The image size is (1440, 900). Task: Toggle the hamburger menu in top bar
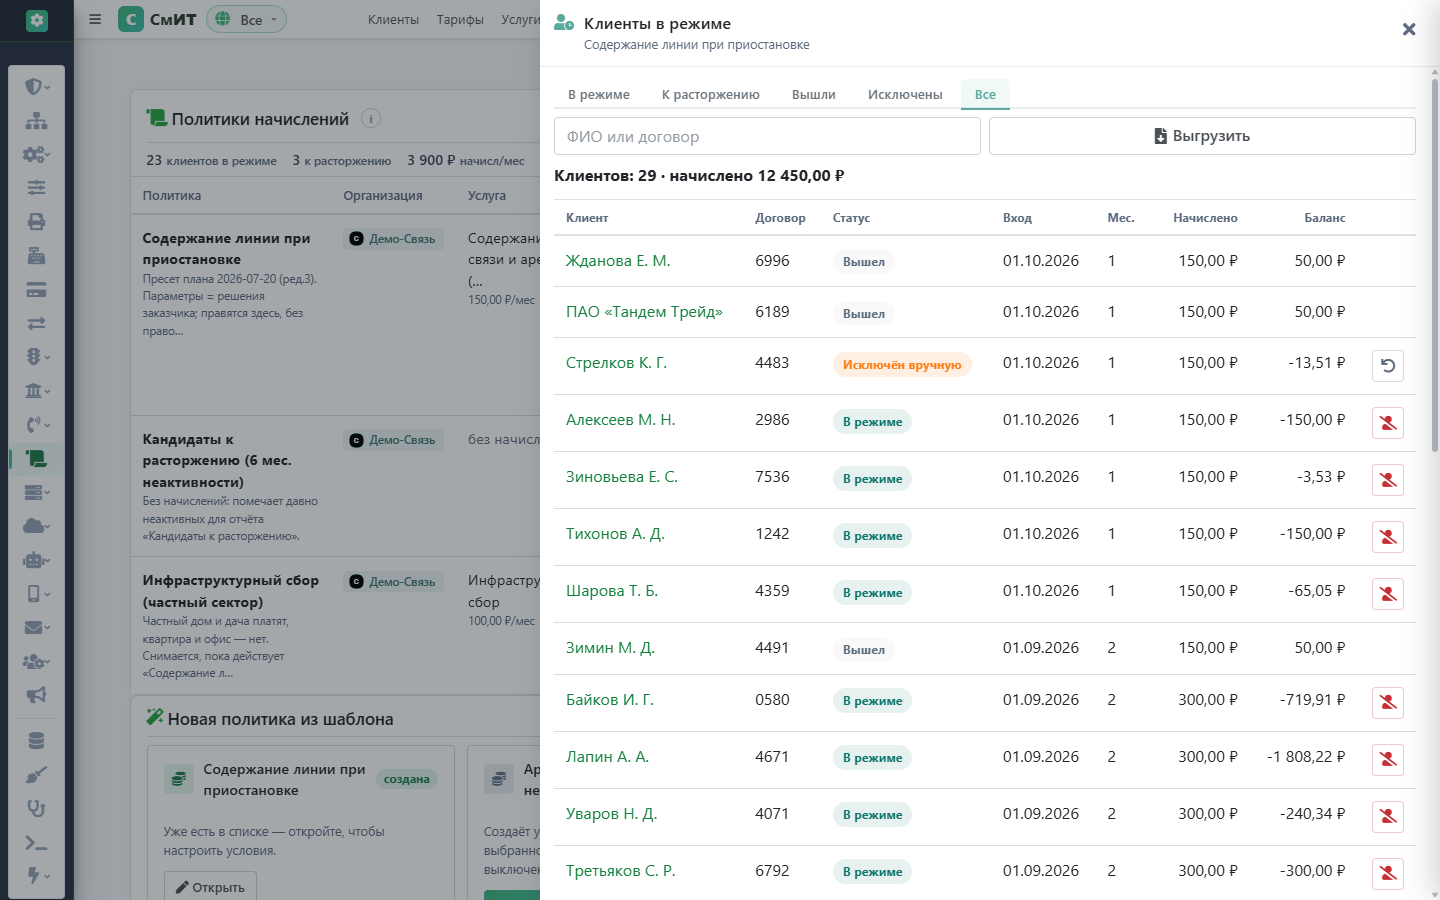(95, 19)
